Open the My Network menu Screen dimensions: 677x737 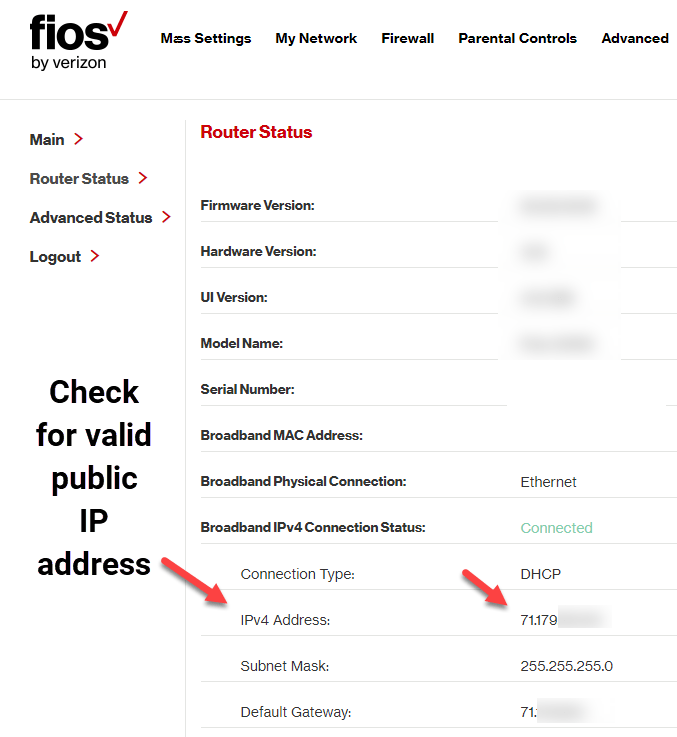(x=316, y=38)
